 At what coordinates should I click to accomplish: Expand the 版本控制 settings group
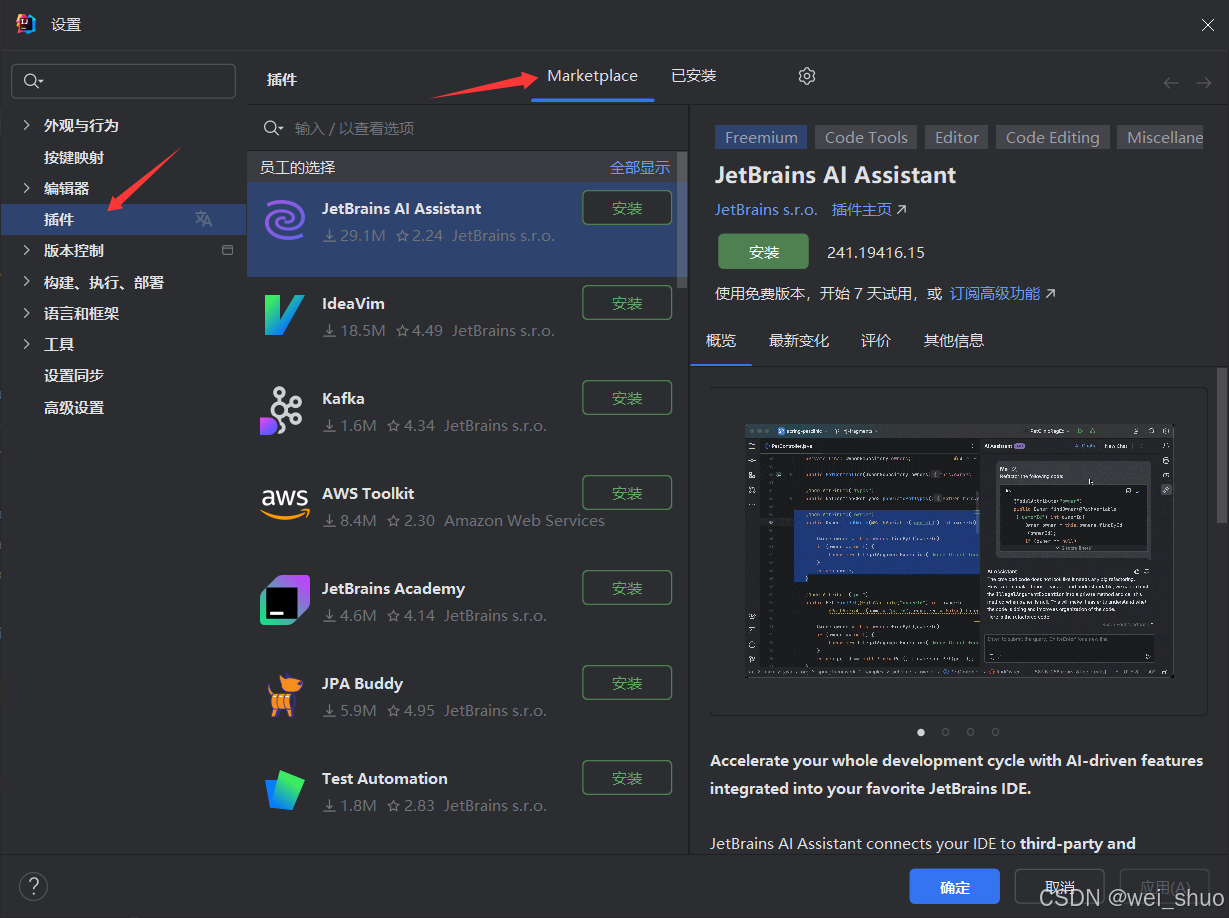(26, 250)
